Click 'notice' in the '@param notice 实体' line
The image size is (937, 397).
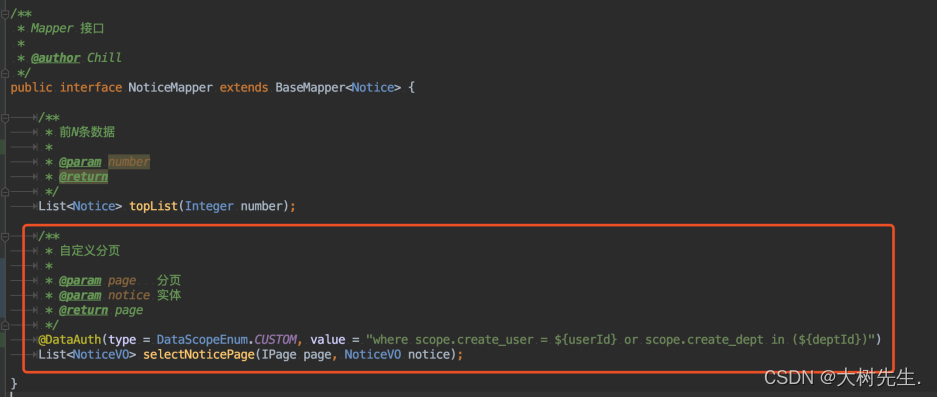point(129,295)
